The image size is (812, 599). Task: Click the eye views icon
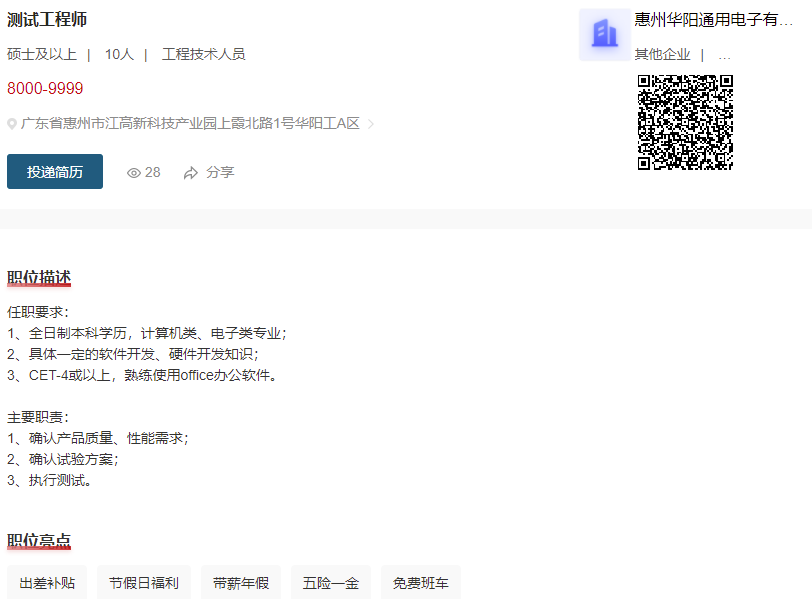point(134,173)
